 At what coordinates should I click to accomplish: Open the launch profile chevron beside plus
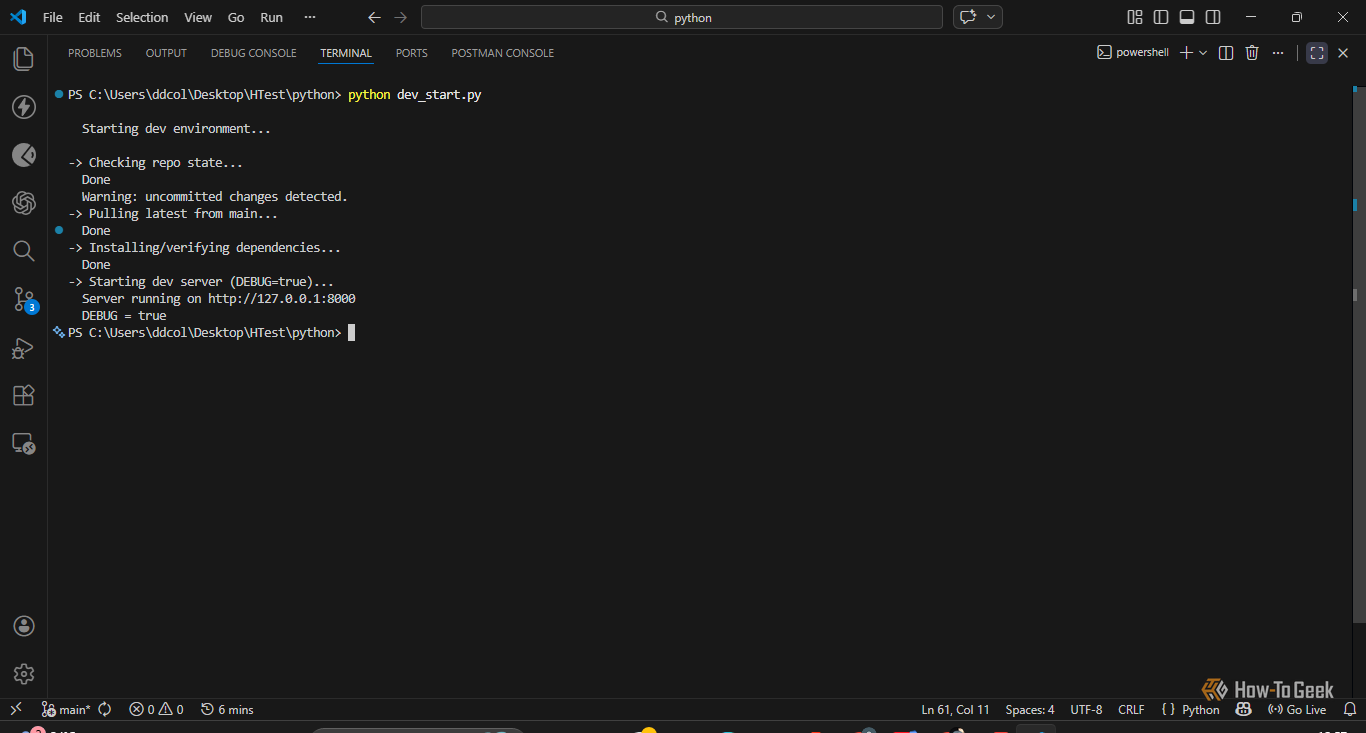(x=1203, y=53)
